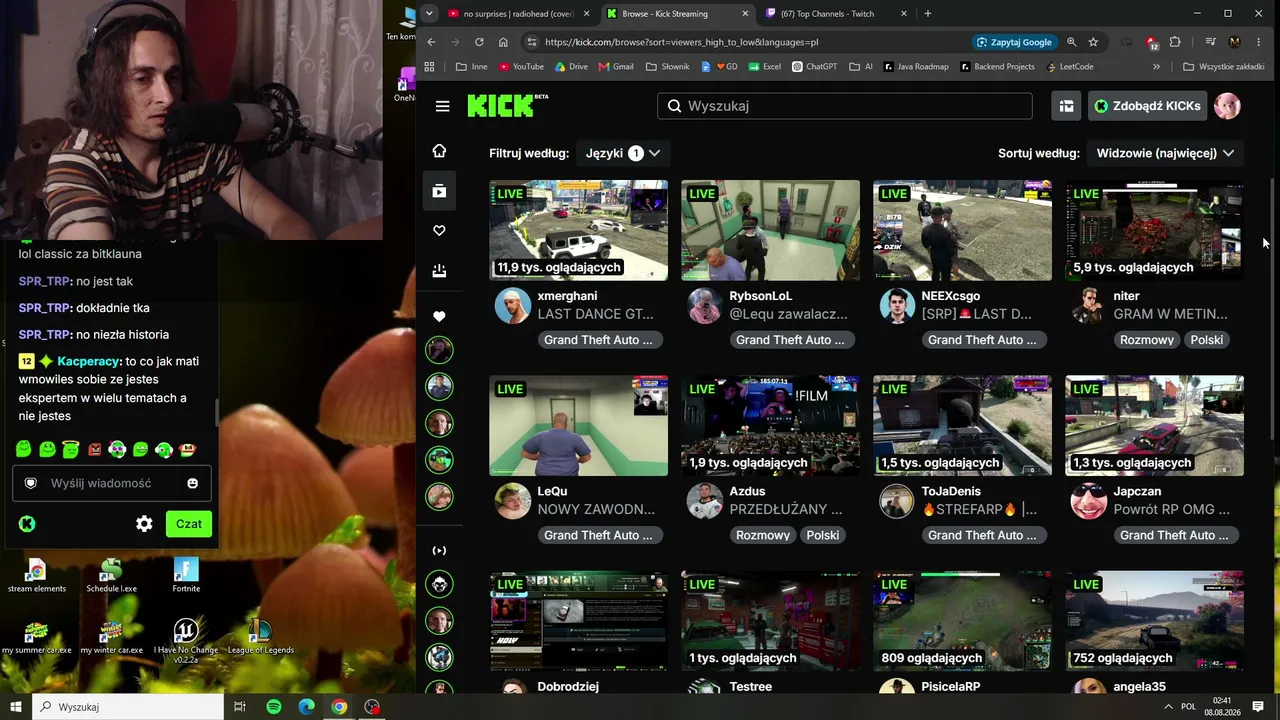
Task: Open the Widzowie (najwięcej) sort dropdown
Action: coord(1165,153)
